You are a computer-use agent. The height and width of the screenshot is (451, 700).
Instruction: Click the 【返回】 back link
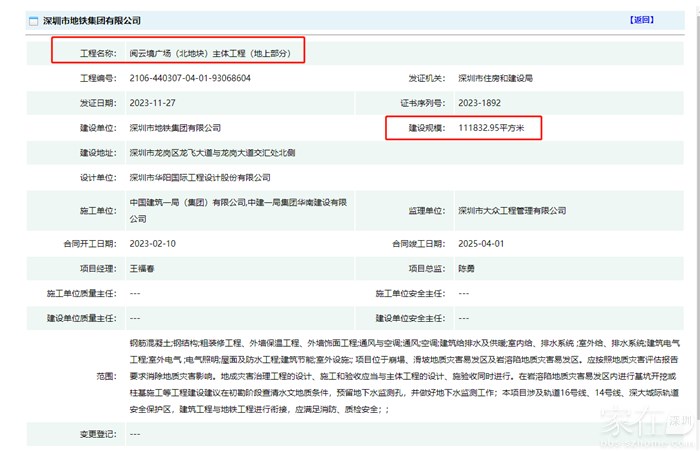641,19
